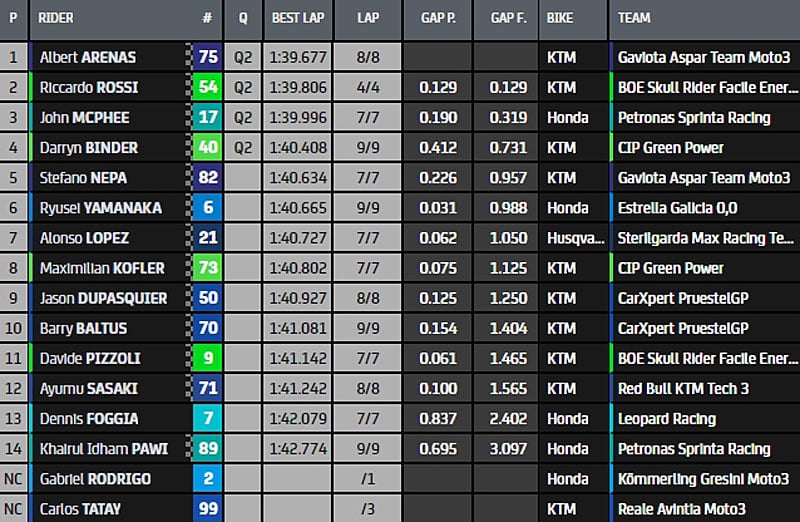This screenshot has height=522, width=800.
Task: Click Gabriel Rodrigo number 2 badge
Action: click(x=208, y=479)
